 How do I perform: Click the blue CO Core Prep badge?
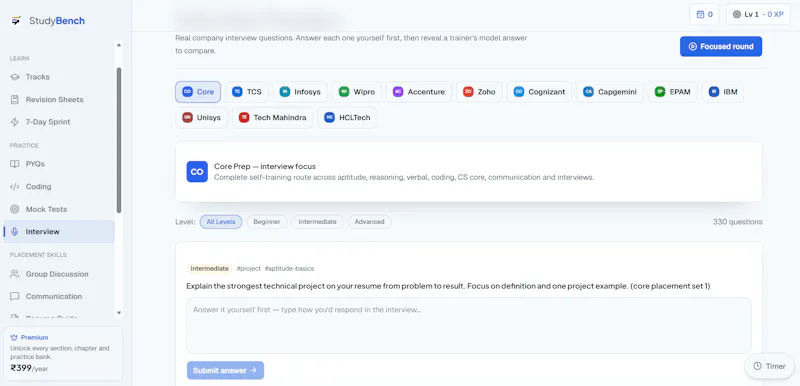coord(197,172)
